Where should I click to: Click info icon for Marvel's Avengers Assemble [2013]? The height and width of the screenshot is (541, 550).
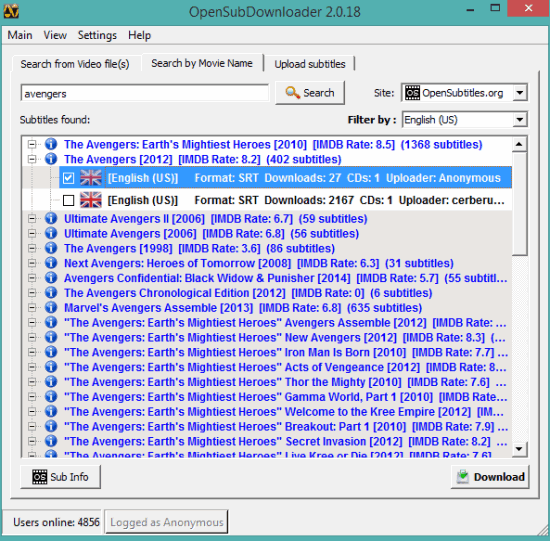point(51,307)
